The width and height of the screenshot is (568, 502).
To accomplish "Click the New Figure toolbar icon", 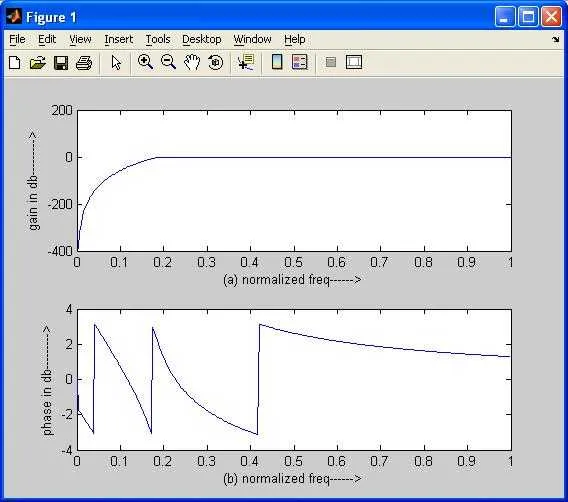I will click(14, 63).
